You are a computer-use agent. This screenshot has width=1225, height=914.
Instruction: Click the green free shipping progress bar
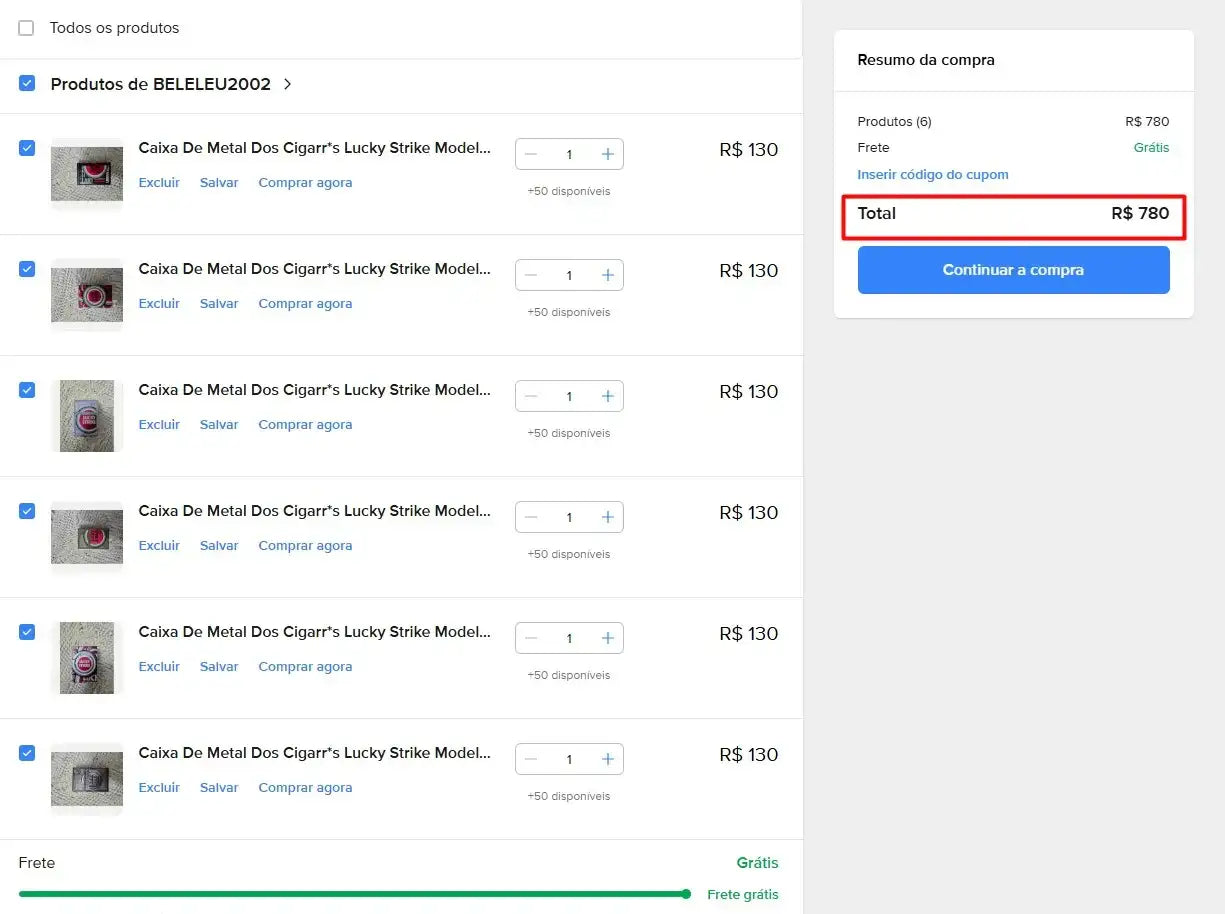click(x=352, y=894)
